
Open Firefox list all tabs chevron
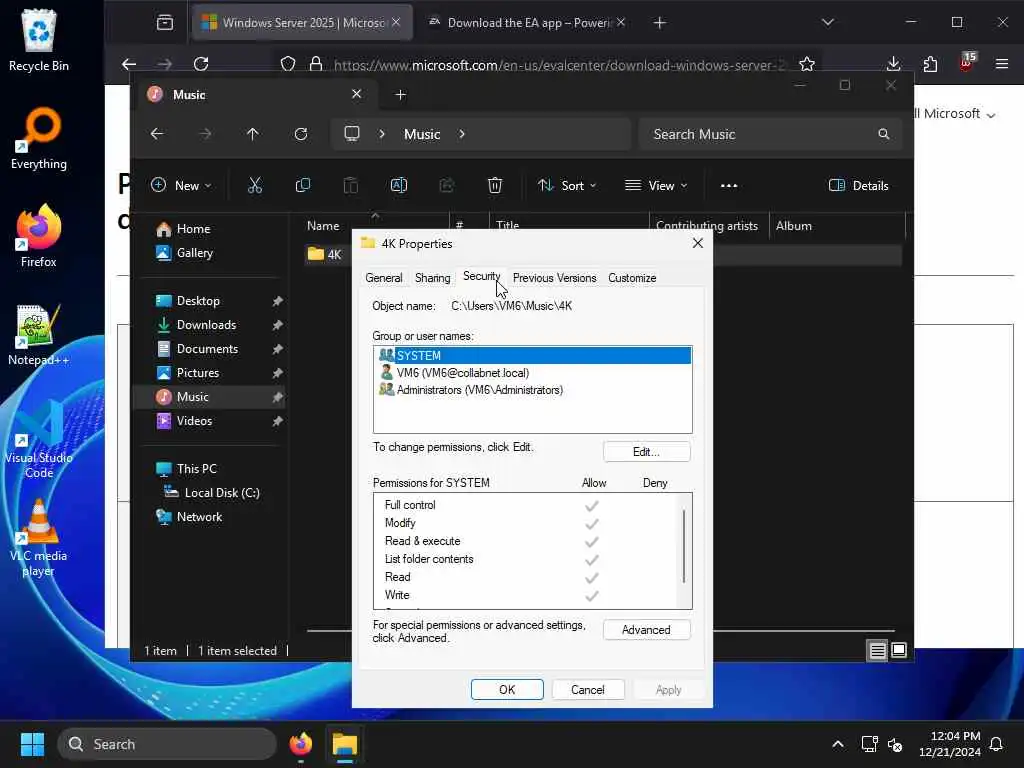click(x=827, y=23)
